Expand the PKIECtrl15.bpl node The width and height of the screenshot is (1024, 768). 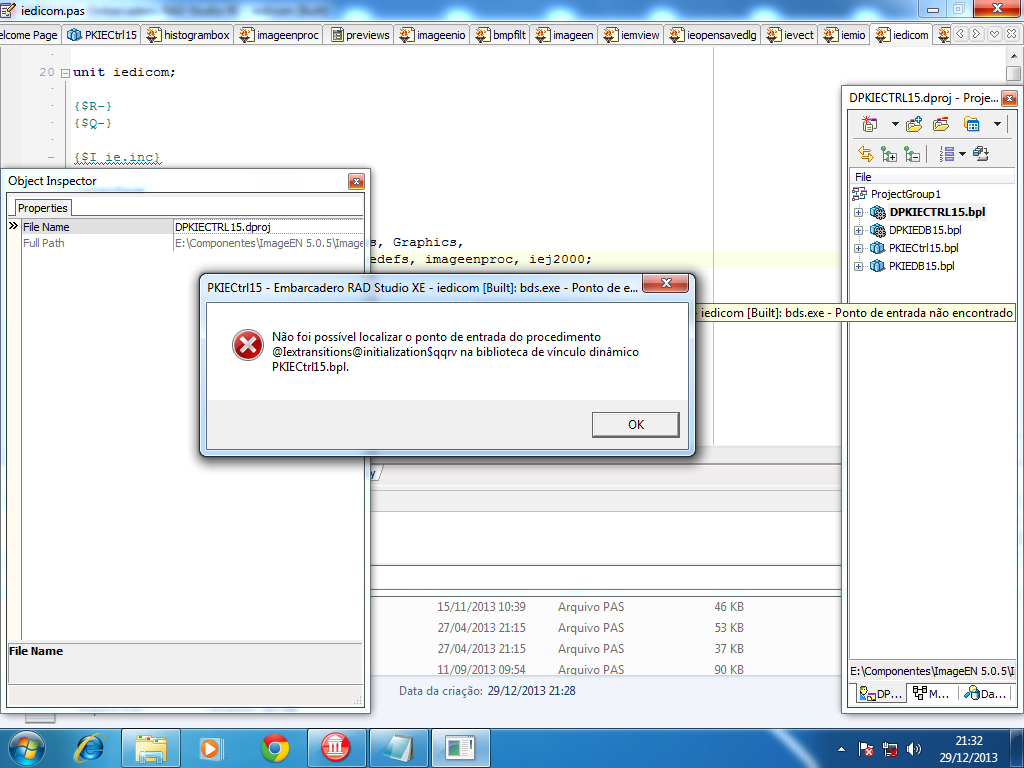(x=859, y=248)
